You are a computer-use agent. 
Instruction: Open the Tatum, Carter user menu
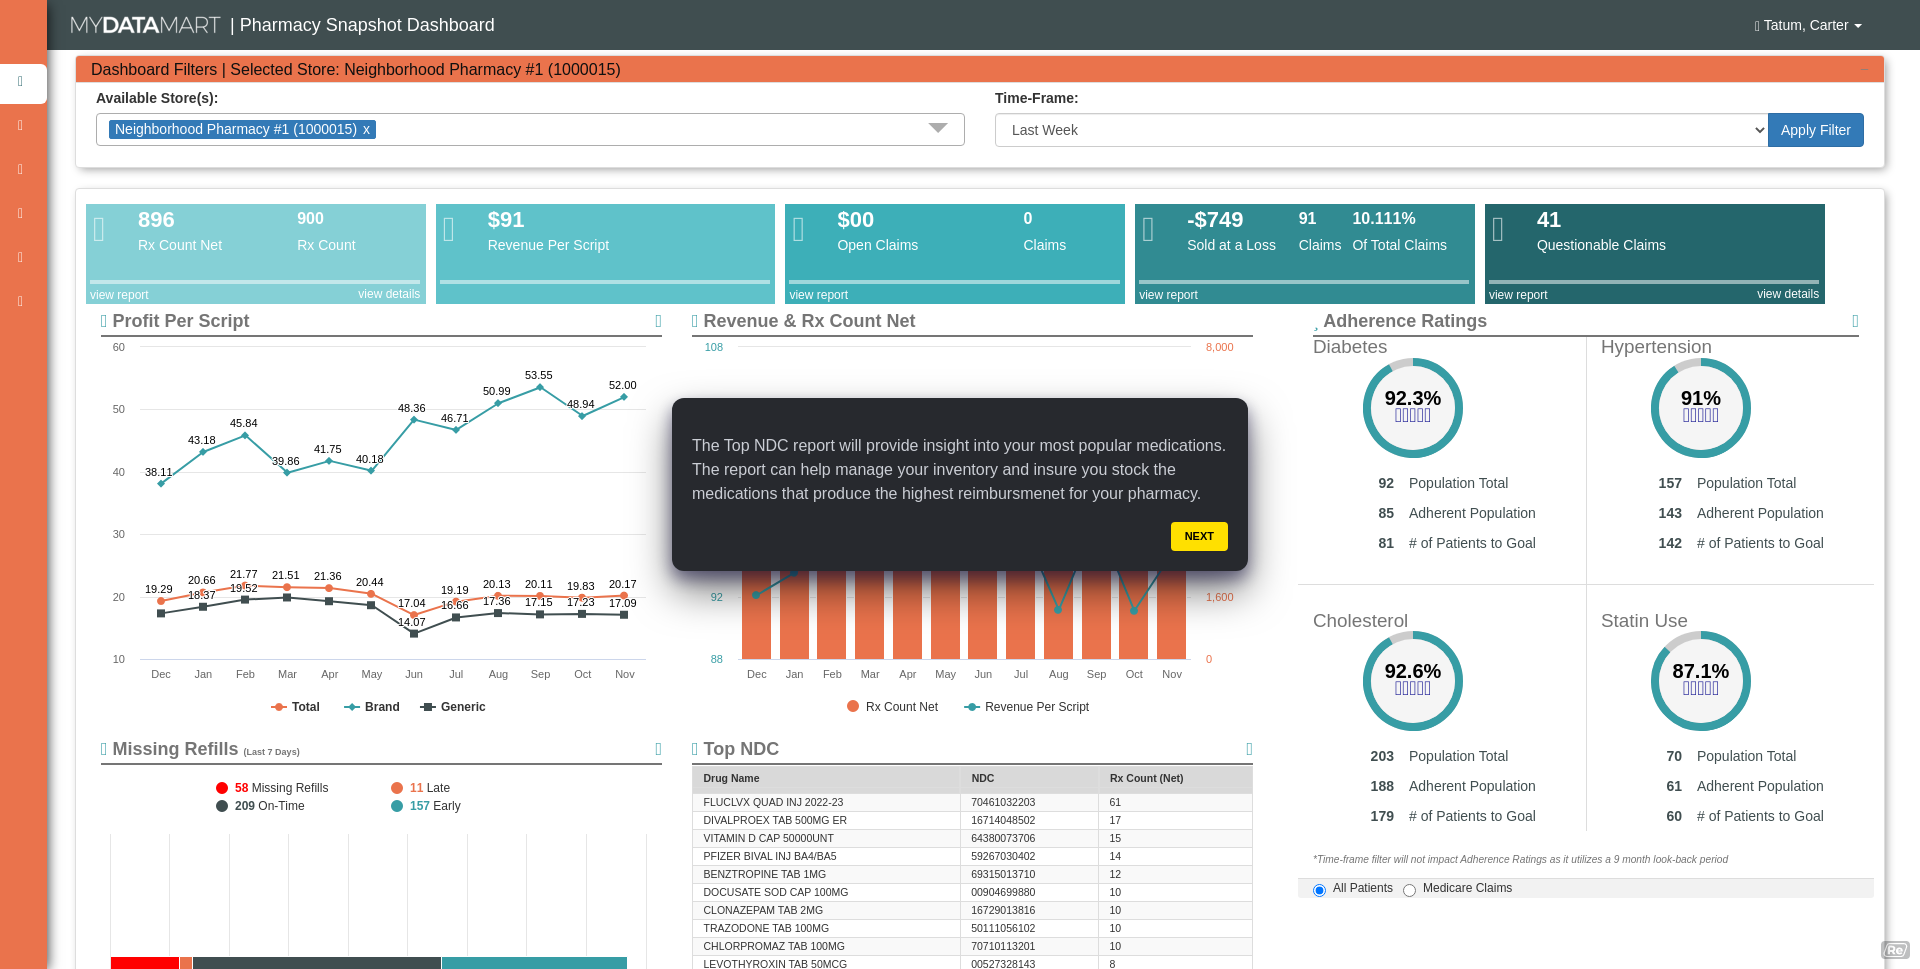point(1808,25)
